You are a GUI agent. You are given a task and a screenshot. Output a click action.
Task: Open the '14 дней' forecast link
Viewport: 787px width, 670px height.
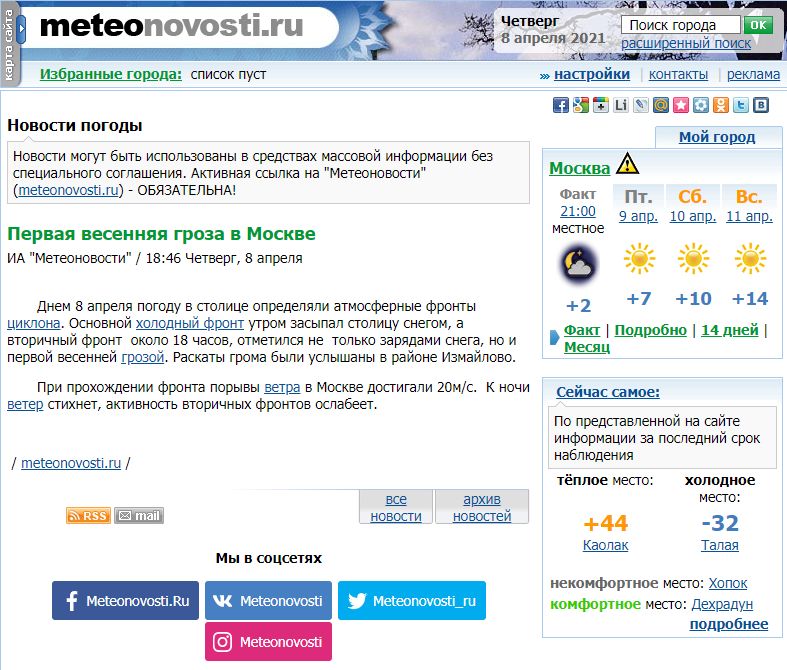pos(730,330)
